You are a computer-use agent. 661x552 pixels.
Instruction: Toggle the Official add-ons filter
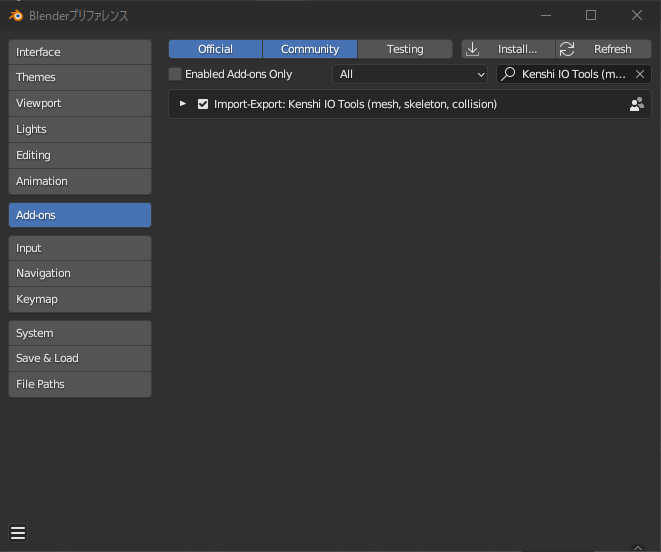click(215, 49)
